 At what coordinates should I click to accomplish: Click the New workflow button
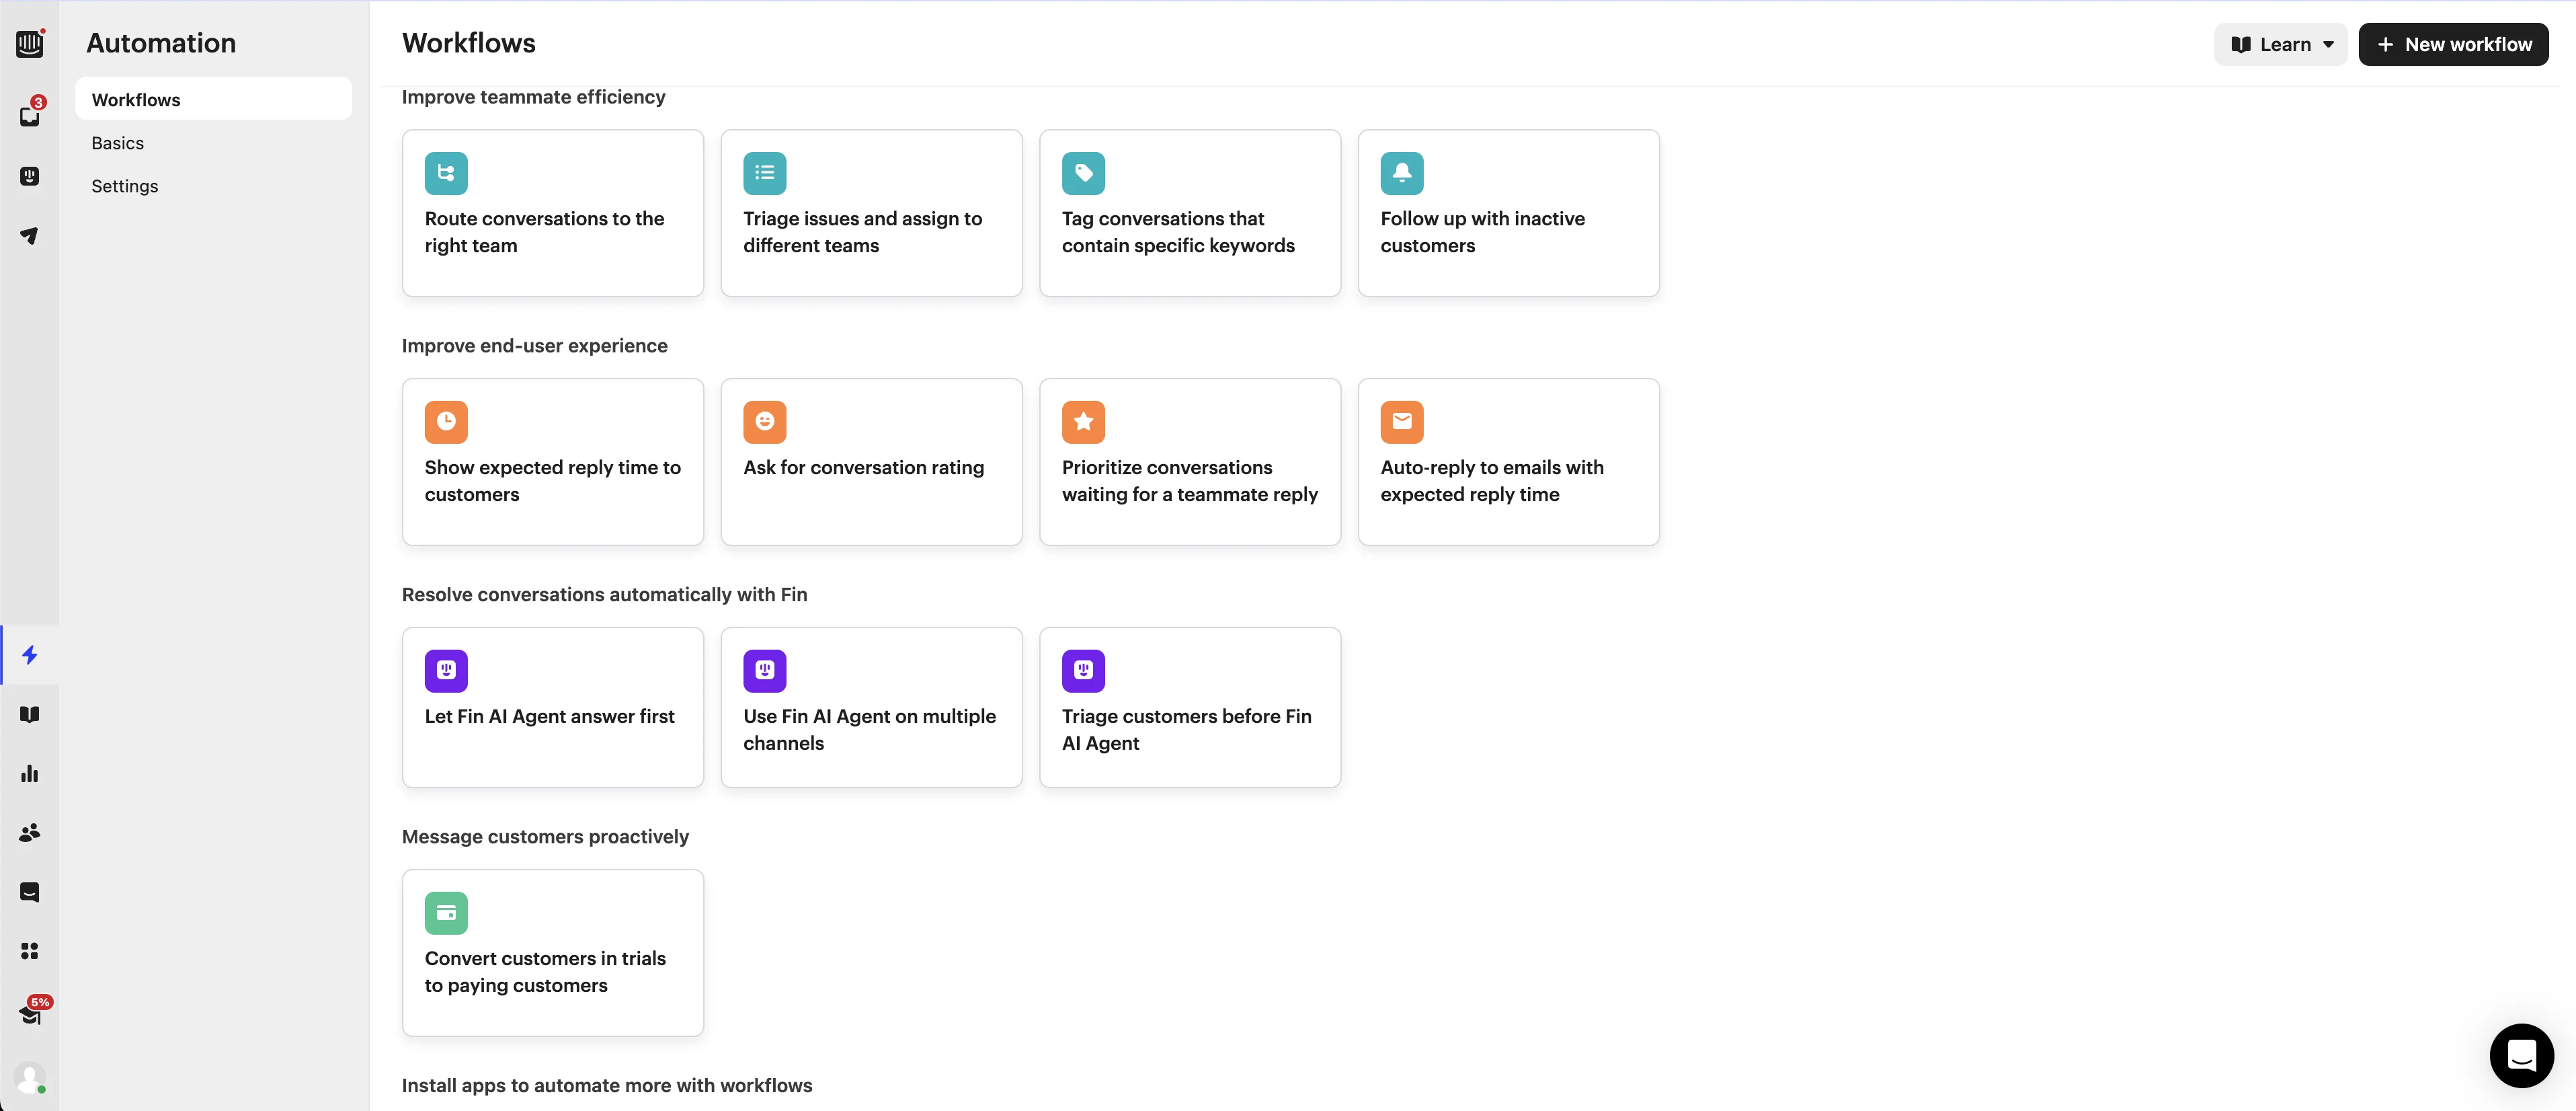[x=2453, y=44]
